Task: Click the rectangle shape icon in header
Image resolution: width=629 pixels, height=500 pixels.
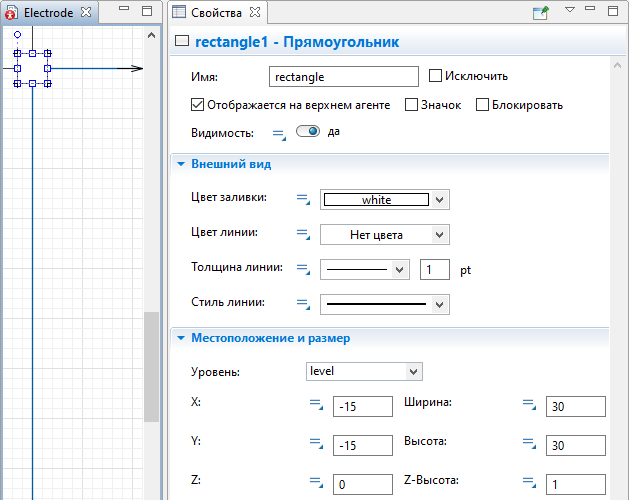Action: pyautogui.click(x=182, y=41)
